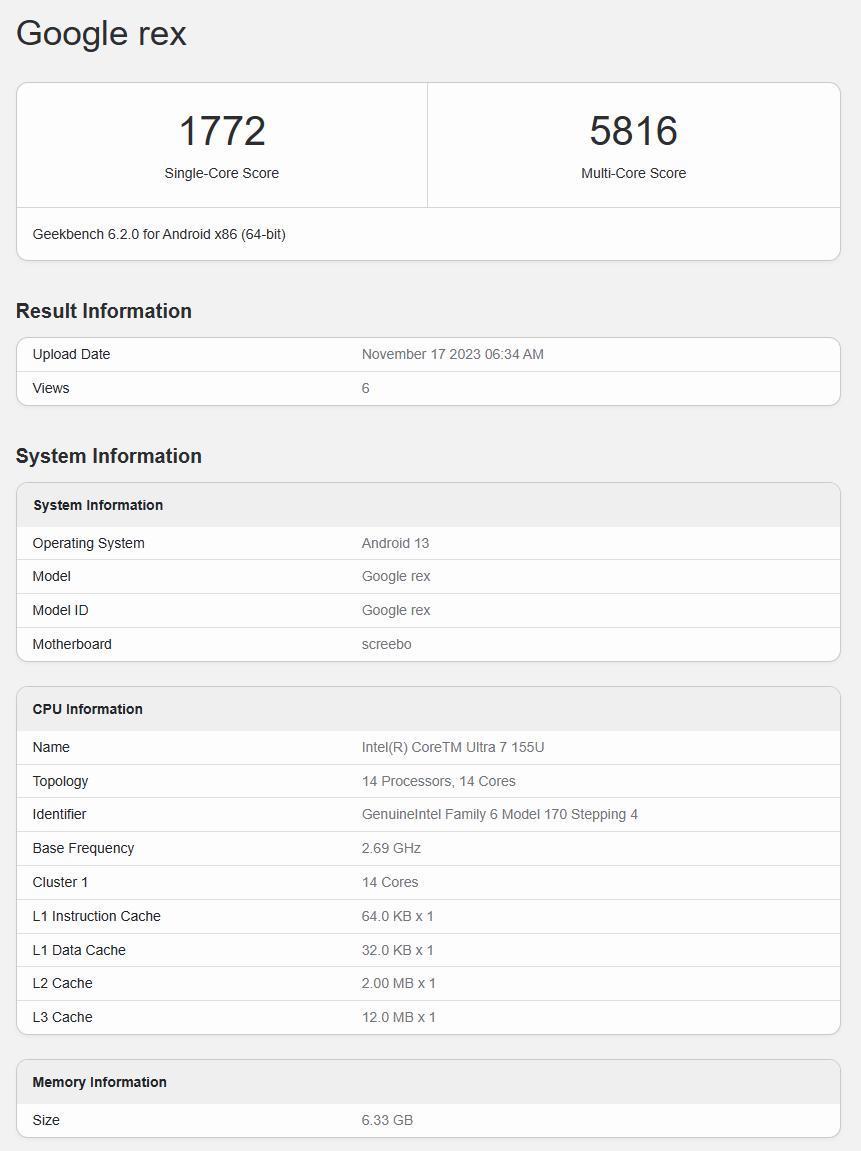Select the upload date November 17 2023 value
This screenshot has width=861, height=1151.
(x=452, y=354)
